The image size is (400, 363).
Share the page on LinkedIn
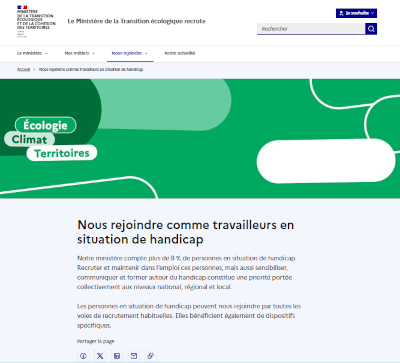click(x=117, y=356)
